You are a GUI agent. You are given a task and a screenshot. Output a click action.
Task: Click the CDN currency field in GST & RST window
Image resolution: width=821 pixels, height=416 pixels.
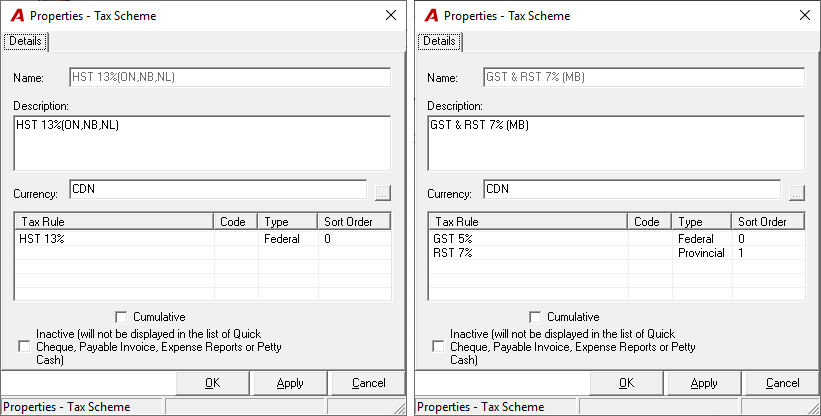tap(633, 189)
